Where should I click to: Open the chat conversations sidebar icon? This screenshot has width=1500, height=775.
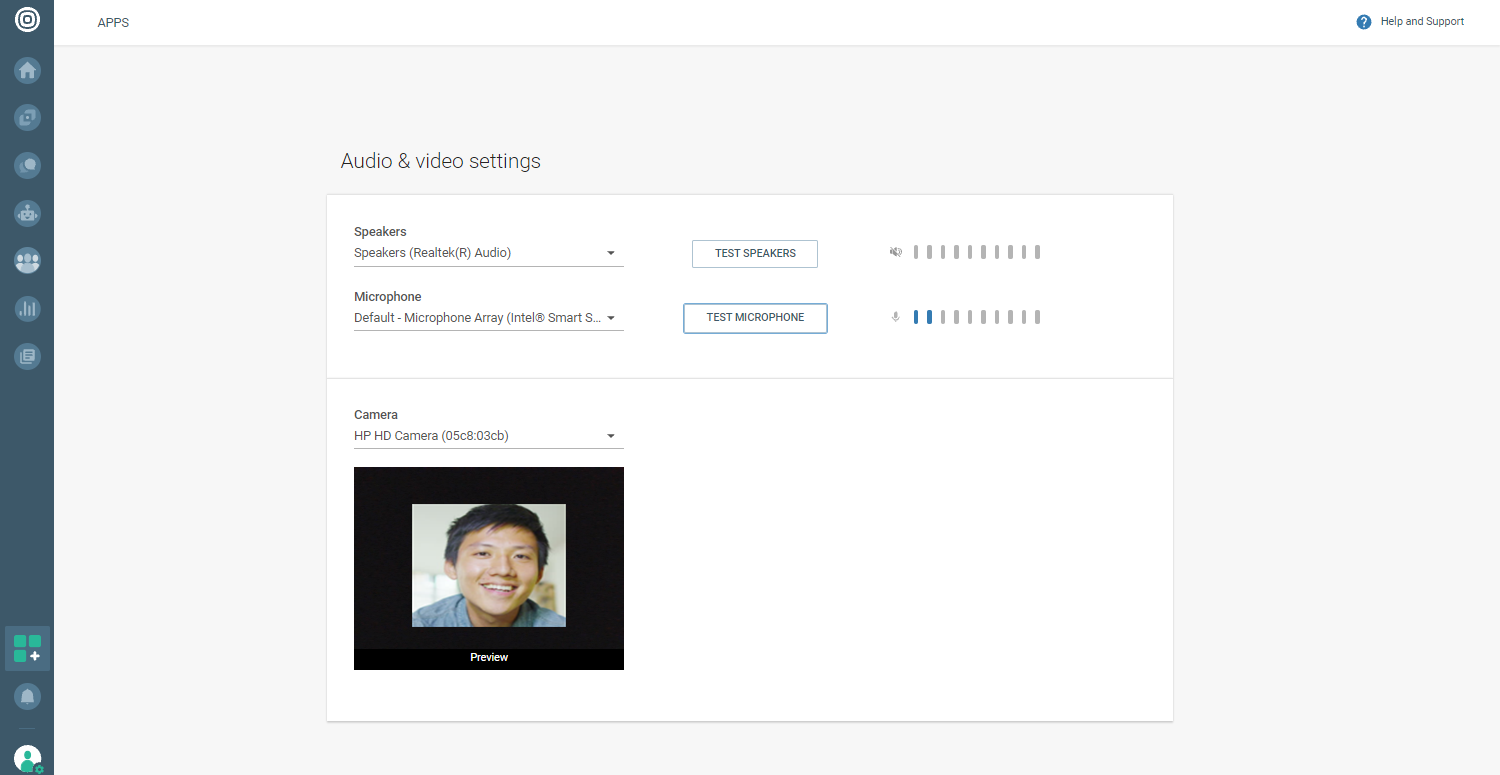pyautogui.click(x=27, y=165)
